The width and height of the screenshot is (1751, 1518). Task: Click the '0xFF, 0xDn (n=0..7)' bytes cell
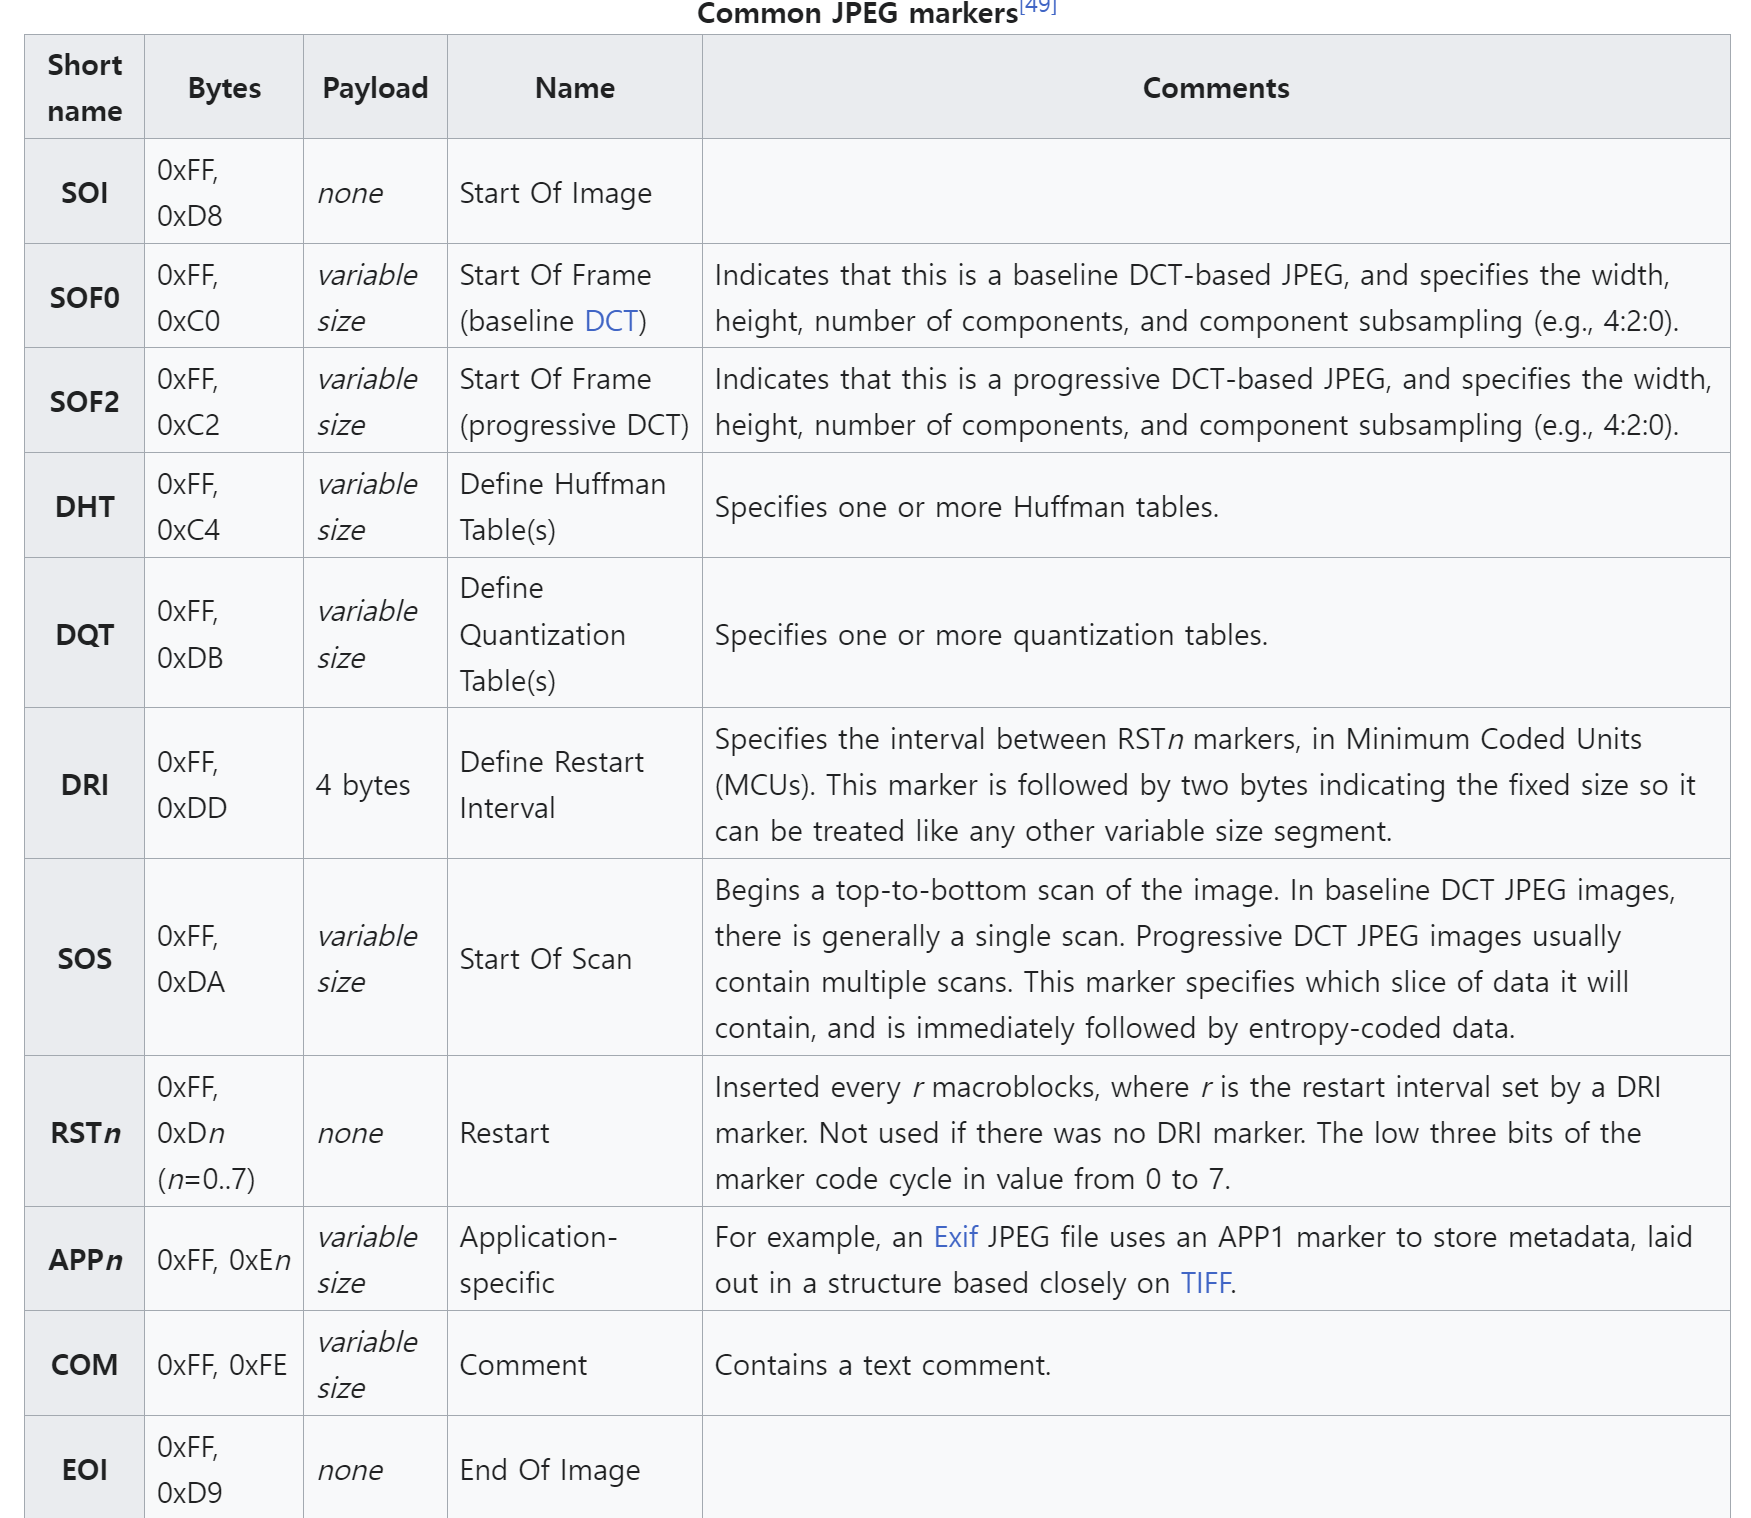tap(224, 1132)
